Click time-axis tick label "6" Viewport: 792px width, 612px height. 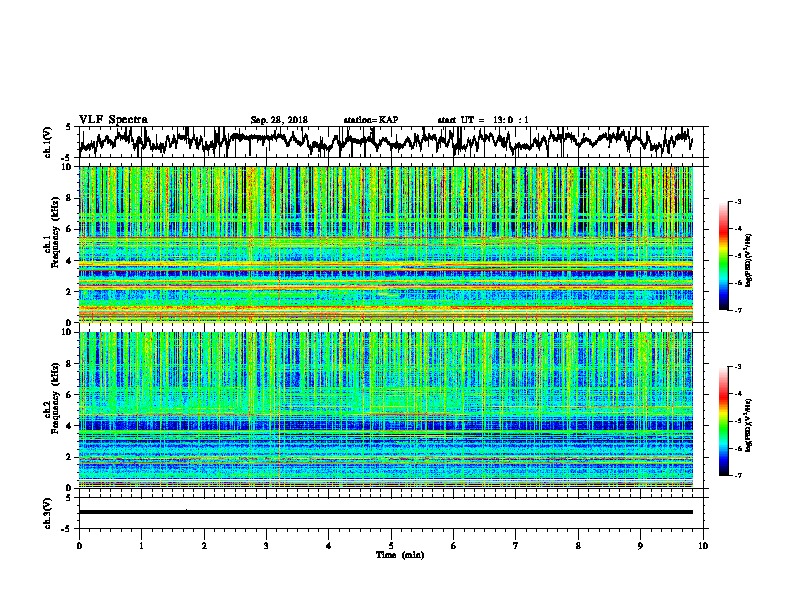click(454, 545)
